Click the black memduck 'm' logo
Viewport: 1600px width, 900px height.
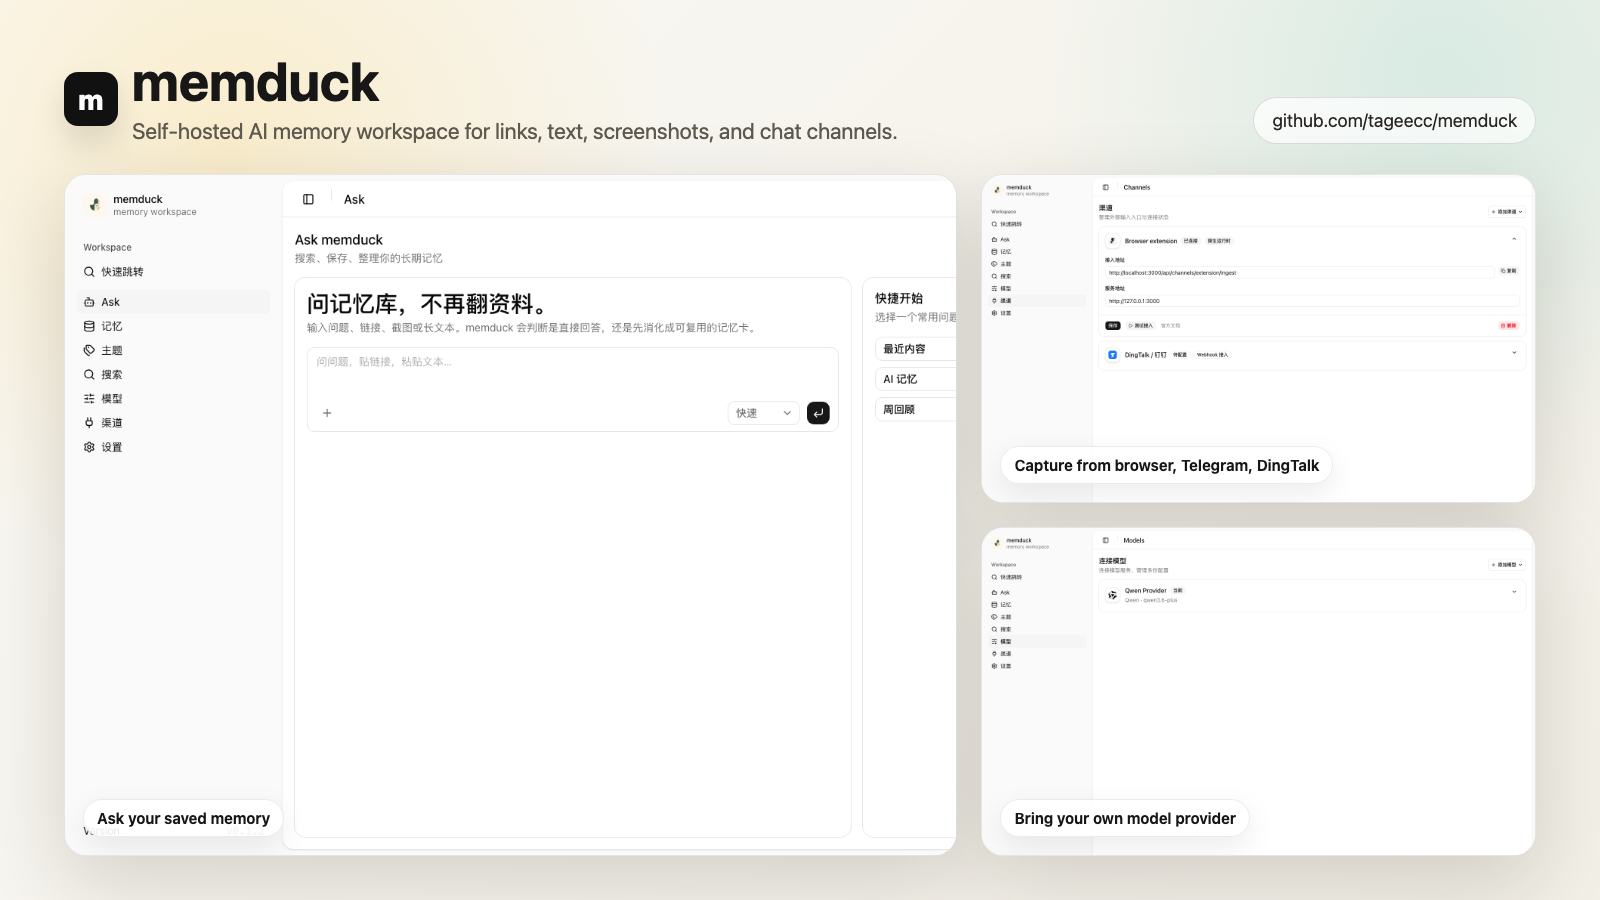coord(91,99)
